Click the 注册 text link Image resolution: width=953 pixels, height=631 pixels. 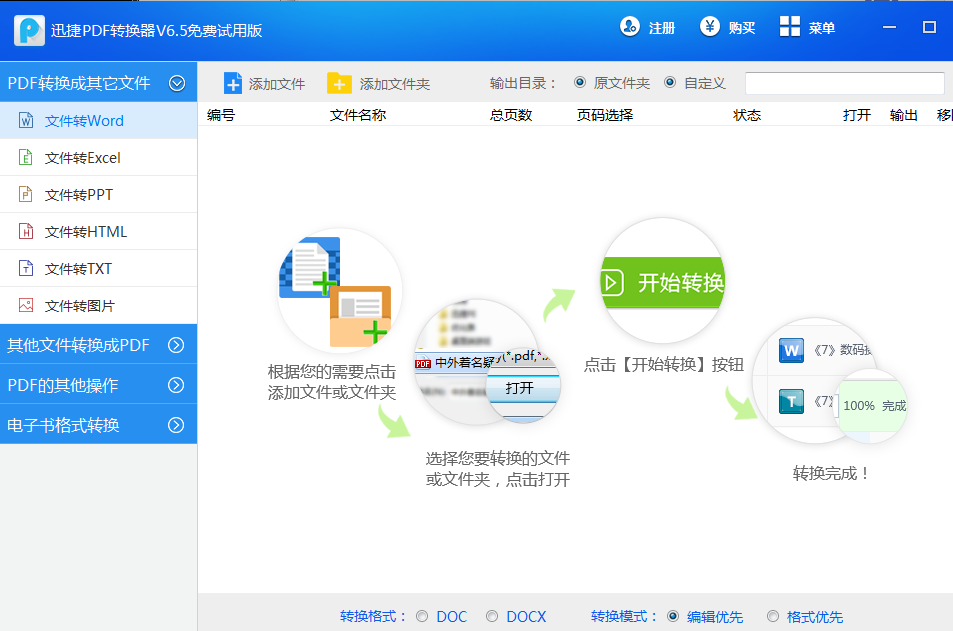click(x=662, y=28)
